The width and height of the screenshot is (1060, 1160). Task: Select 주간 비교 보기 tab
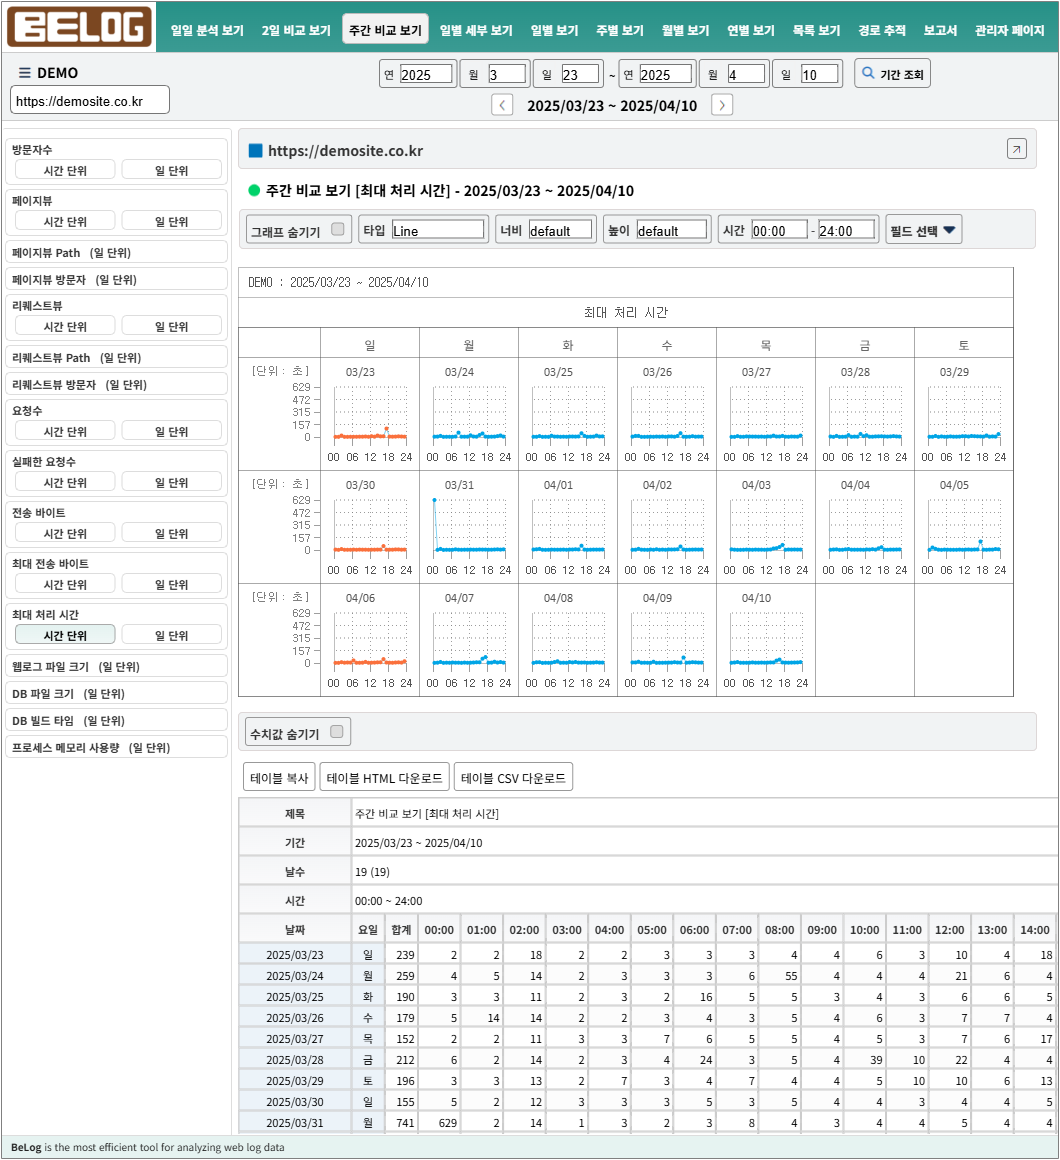click(x=385, y=30)
